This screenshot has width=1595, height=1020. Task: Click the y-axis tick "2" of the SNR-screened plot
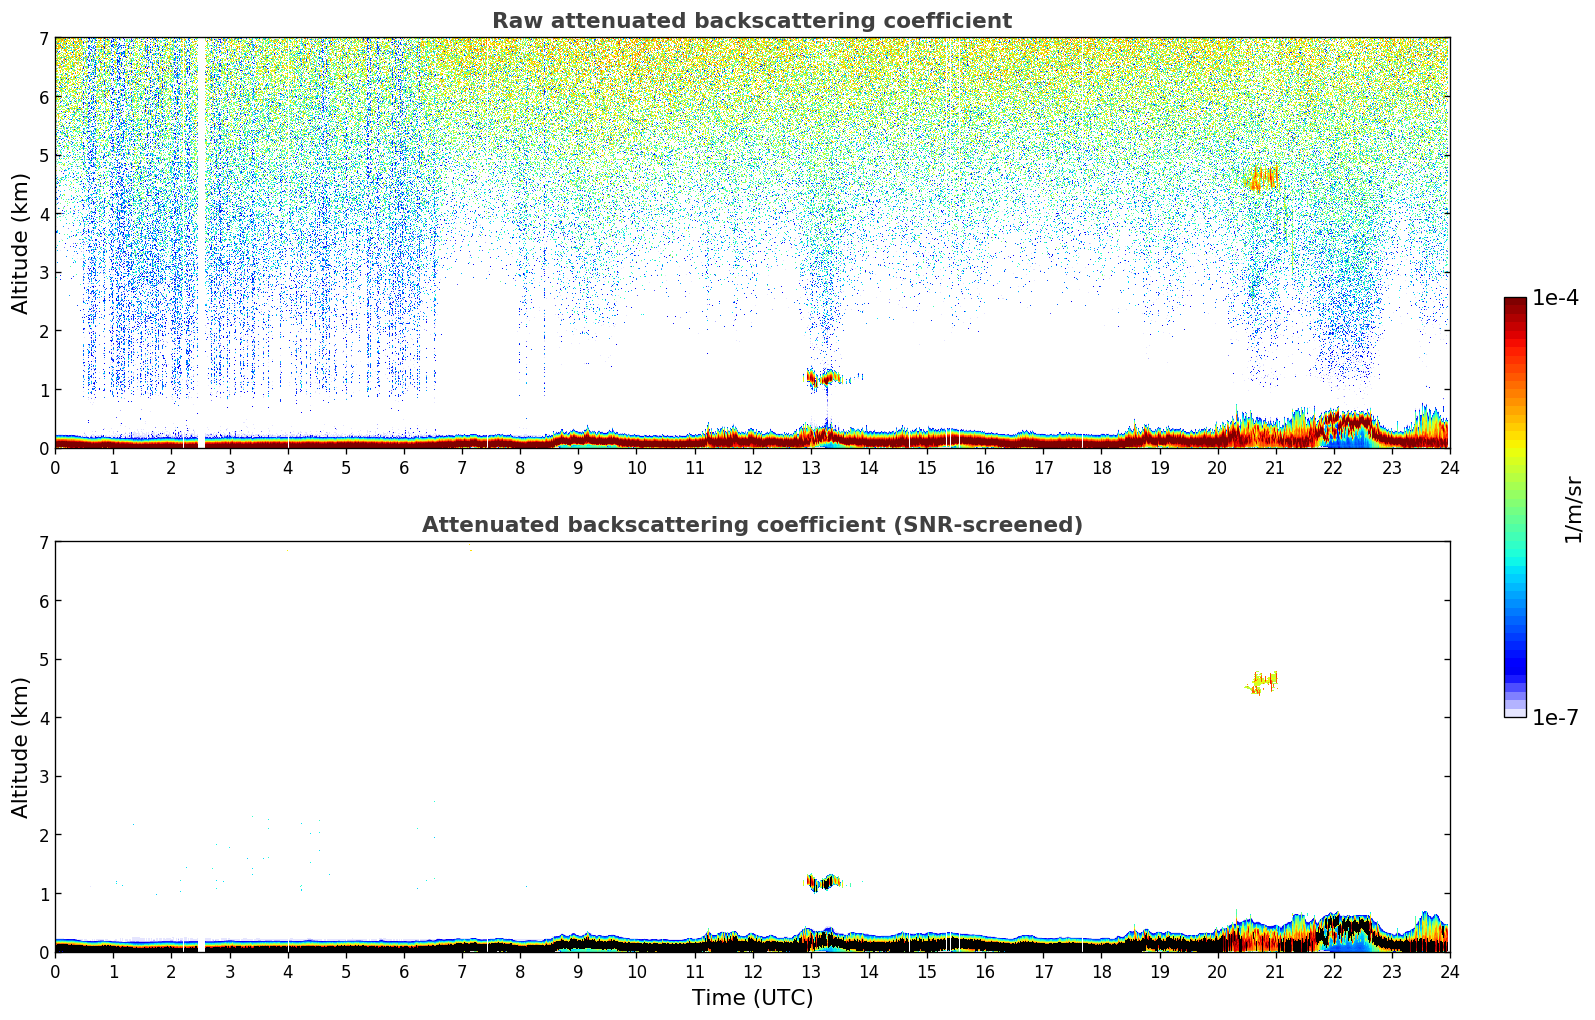pyautogui.click(x=43, y=835)
